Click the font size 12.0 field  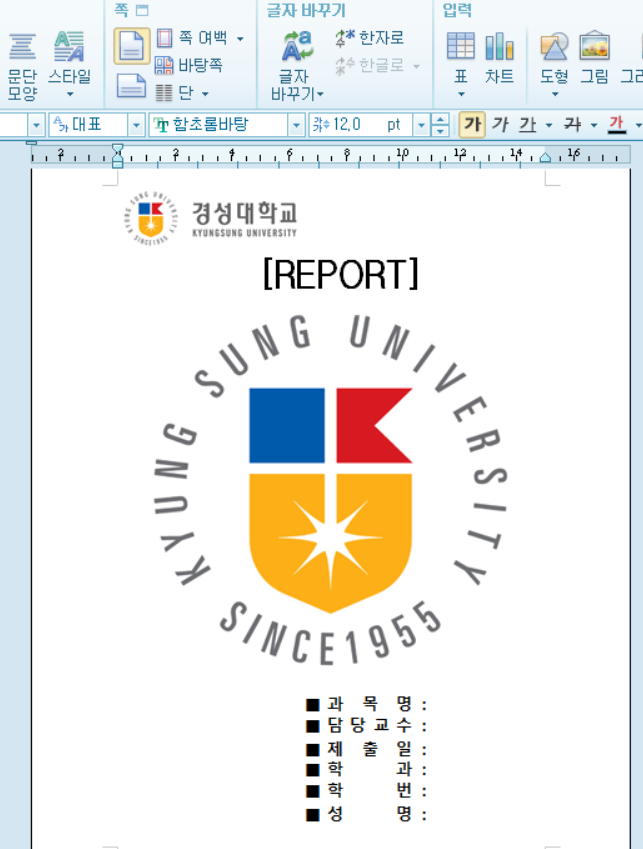[x=360, y=125]
